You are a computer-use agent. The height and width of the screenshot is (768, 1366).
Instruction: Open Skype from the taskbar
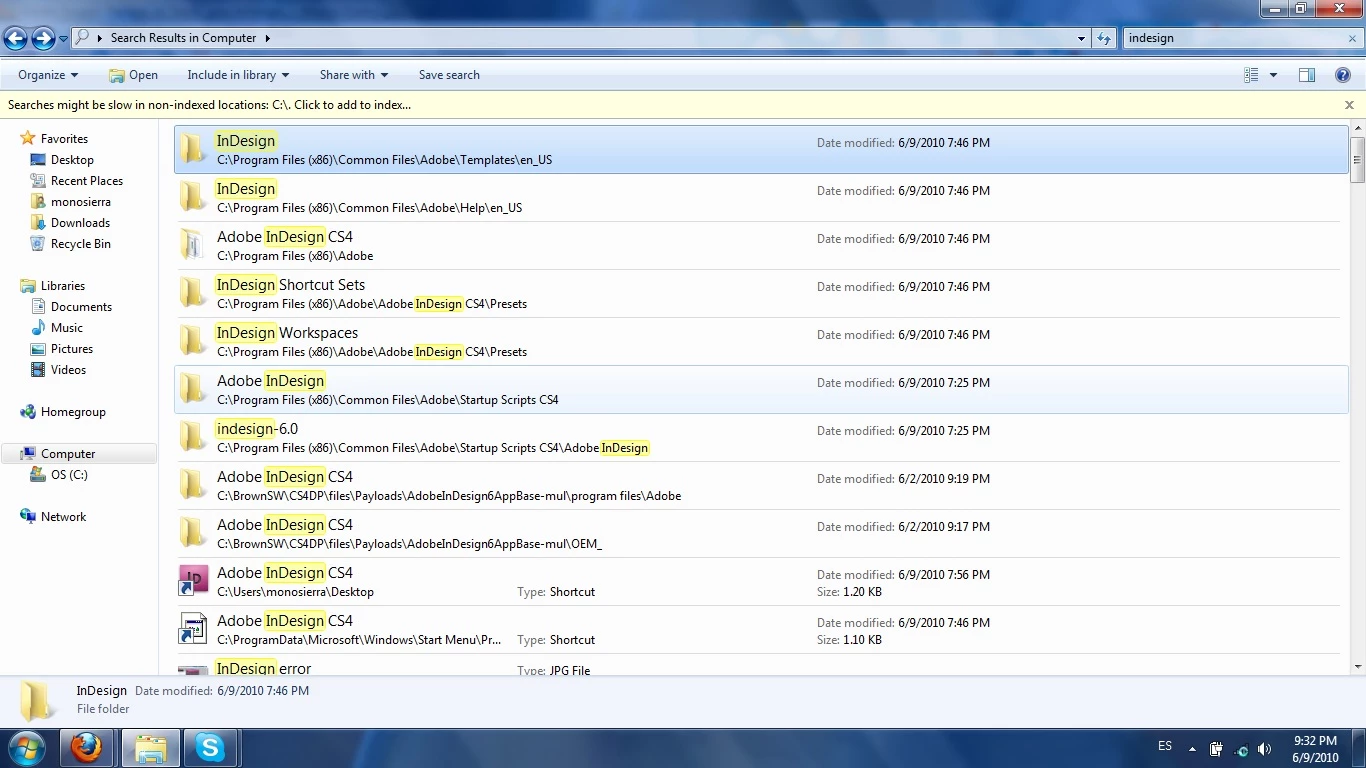click(x=210, y=748)
